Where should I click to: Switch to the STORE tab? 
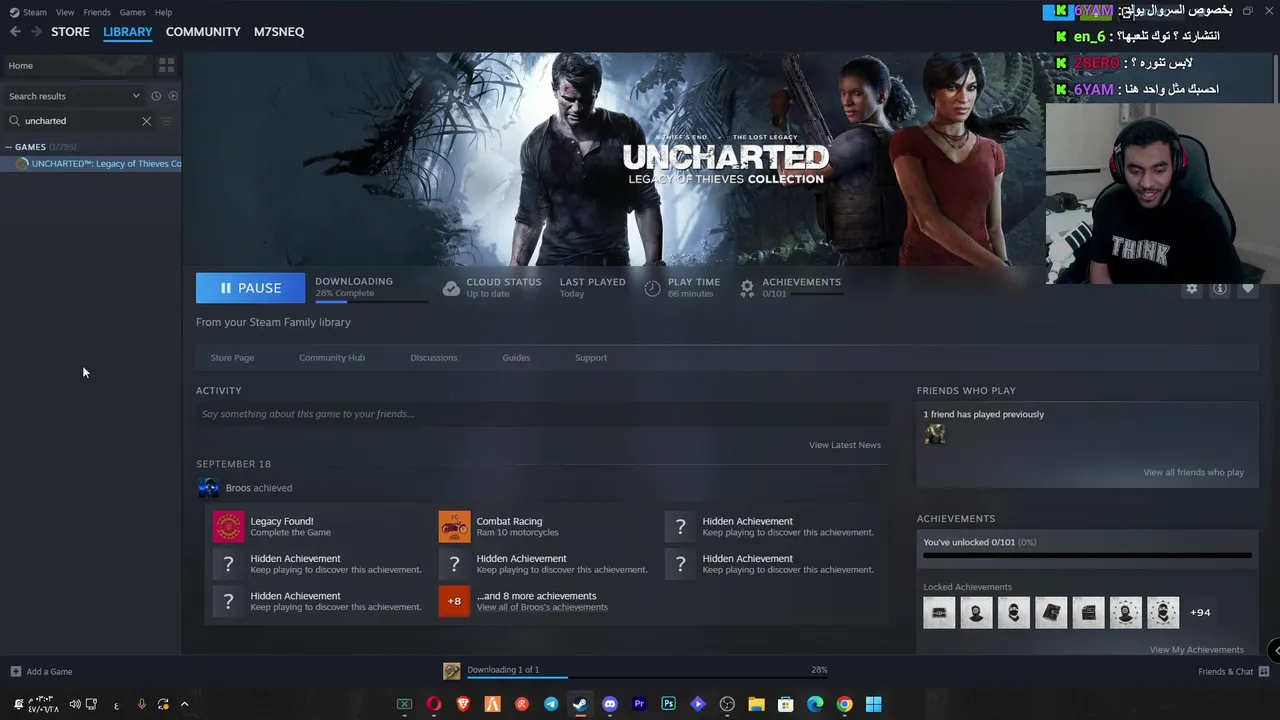[70, 32]
